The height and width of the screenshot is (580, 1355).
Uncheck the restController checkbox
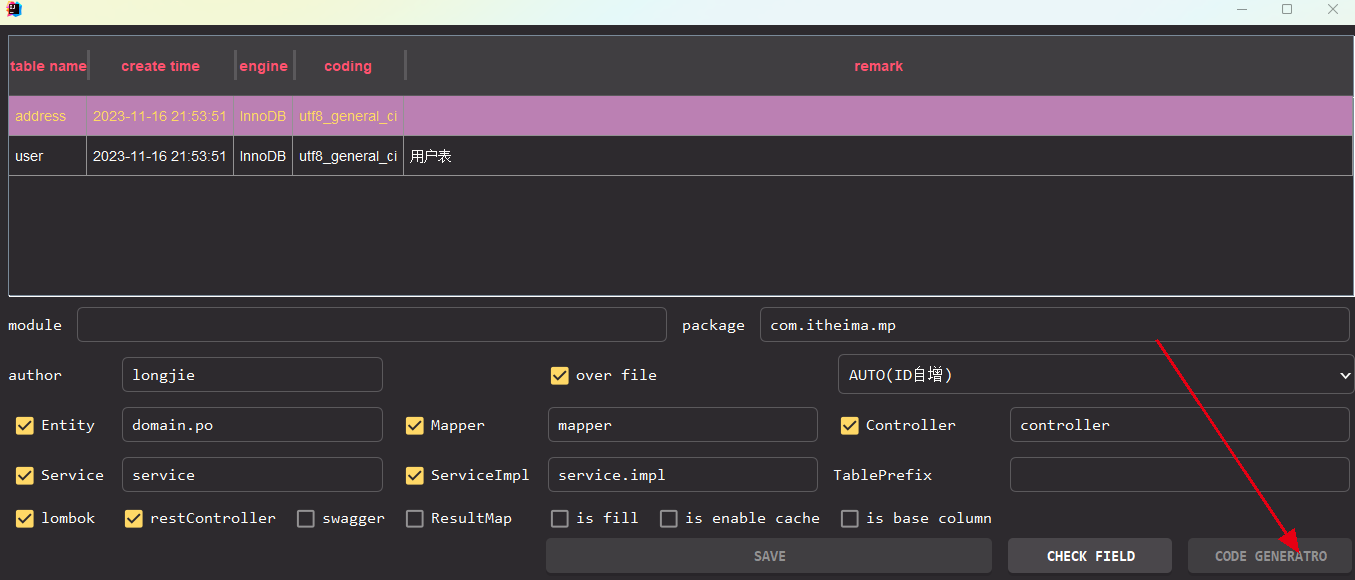pos(134,519)
